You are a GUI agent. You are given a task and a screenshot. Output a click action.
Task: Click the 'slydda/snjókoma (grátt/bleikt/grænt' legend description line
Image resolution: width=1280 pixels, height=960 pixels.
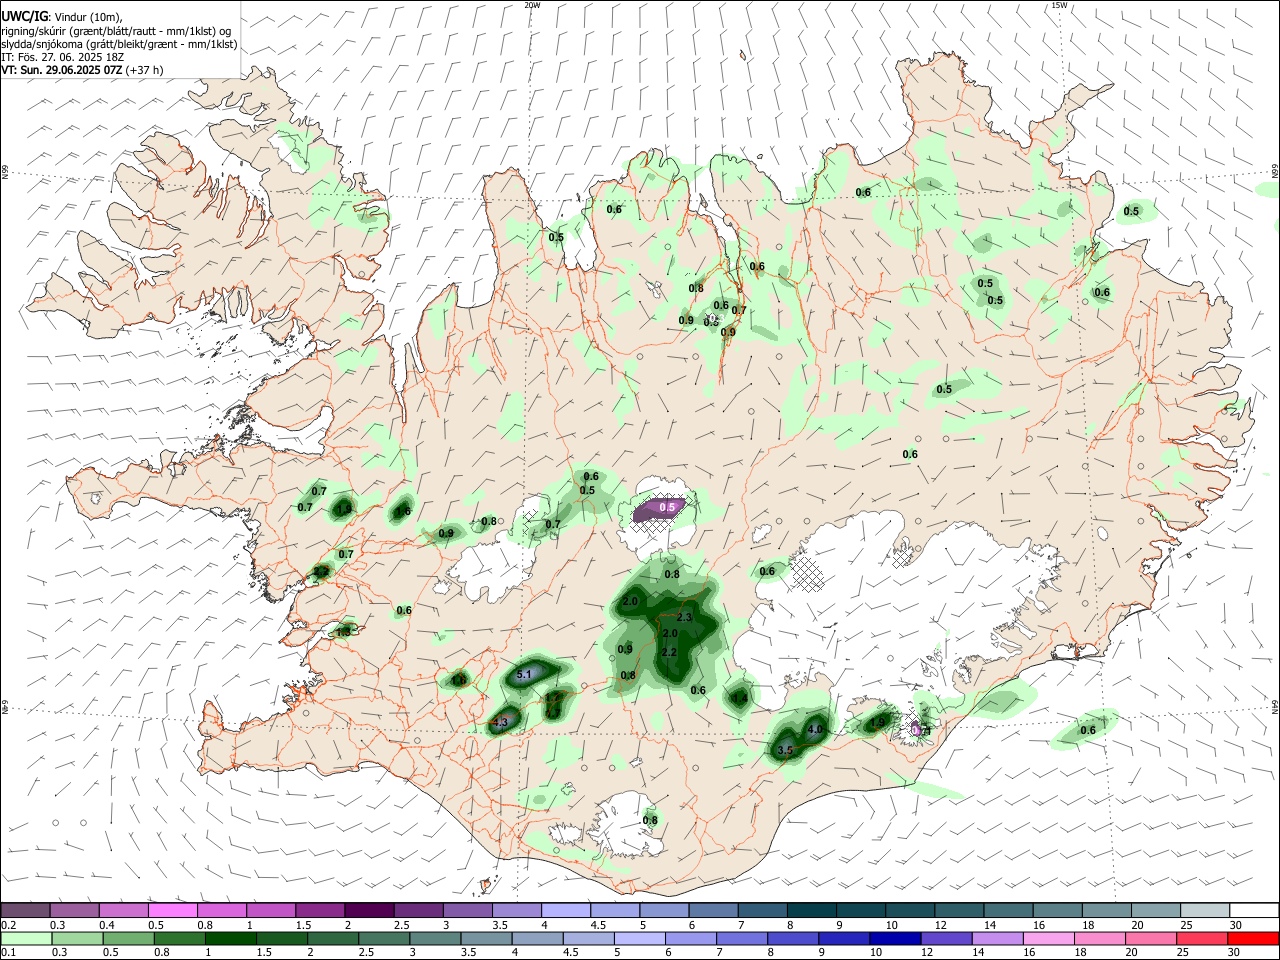119,44
